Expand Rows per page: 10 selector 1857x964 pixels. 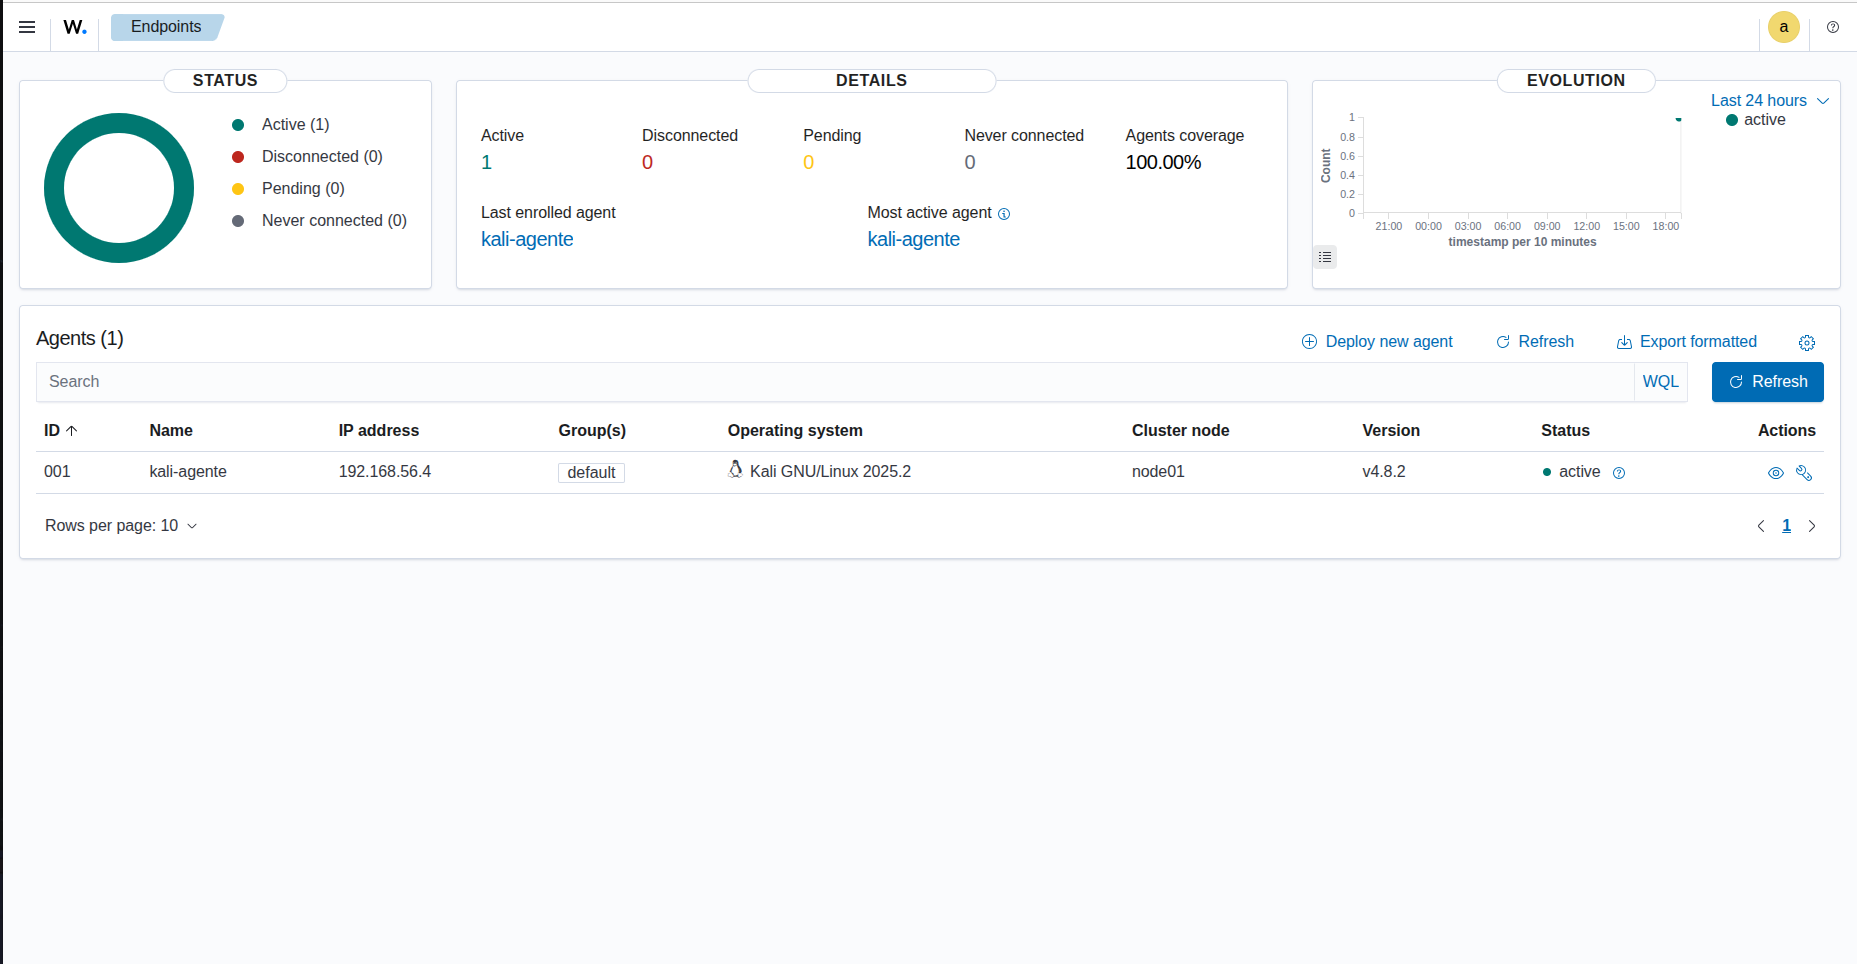click(x=121, y=526)
